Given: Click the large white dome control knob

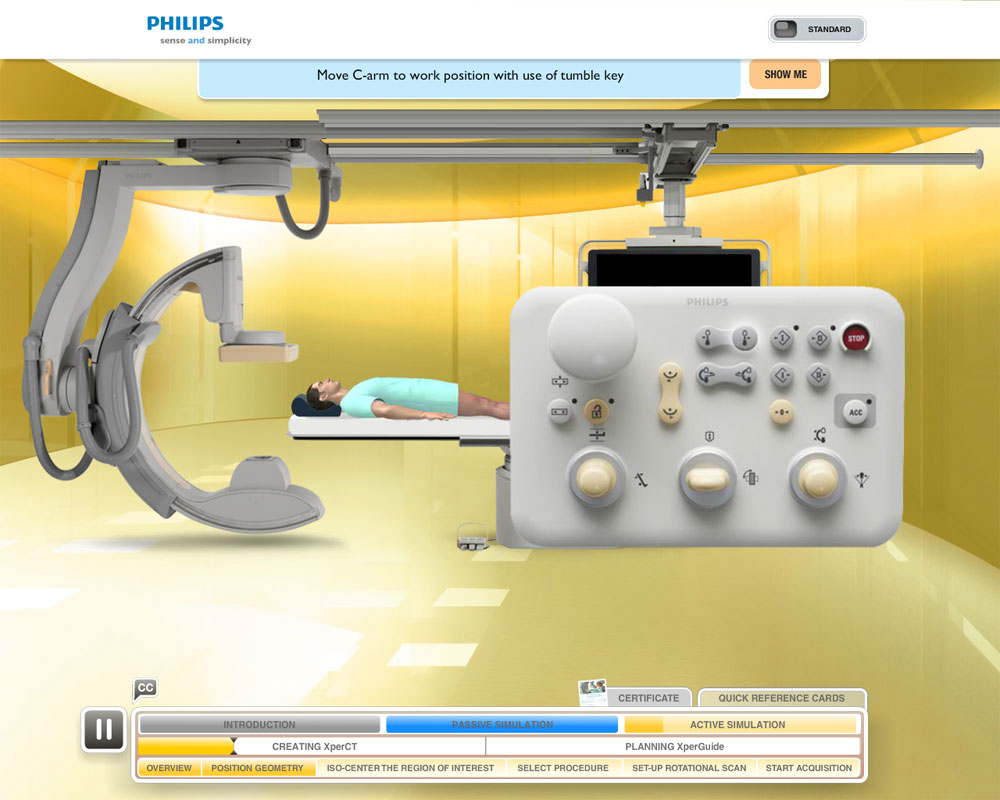Looking at the screenshot, I should [x=592, y=336].
